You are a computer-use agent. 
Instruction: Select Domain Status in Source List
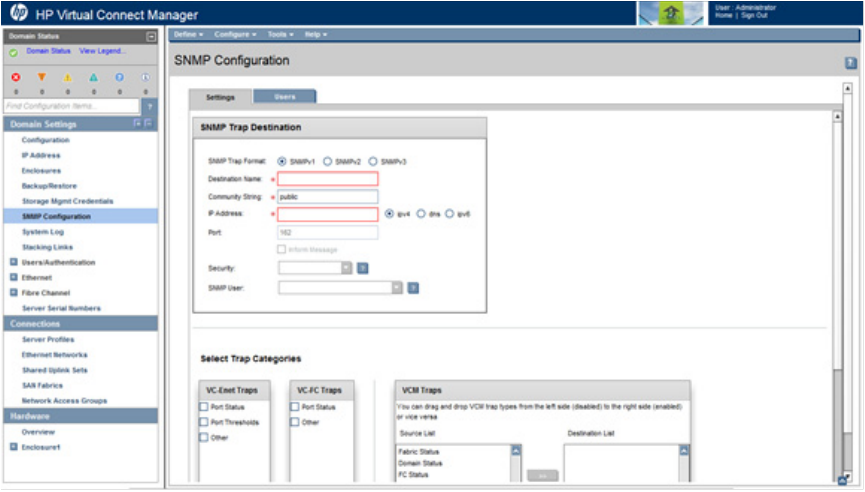tap(420, 463)
